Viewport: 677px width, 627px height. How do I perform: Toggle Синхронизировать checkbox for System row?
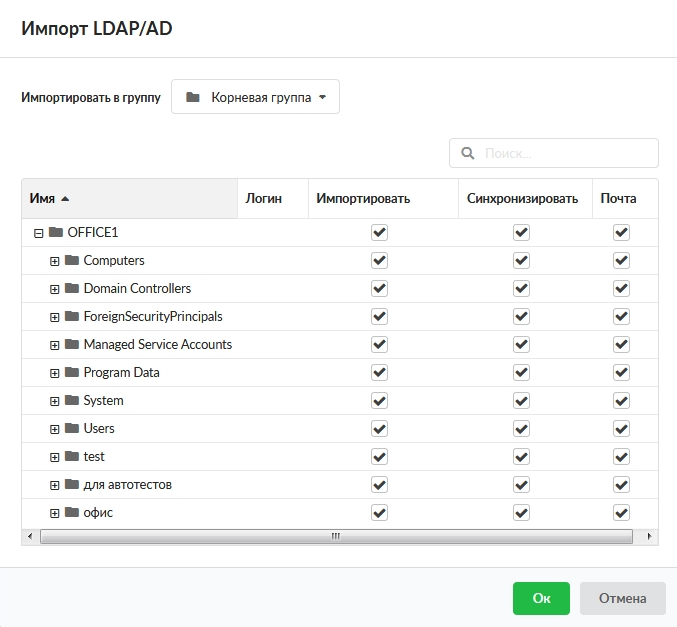coord(521,400)
